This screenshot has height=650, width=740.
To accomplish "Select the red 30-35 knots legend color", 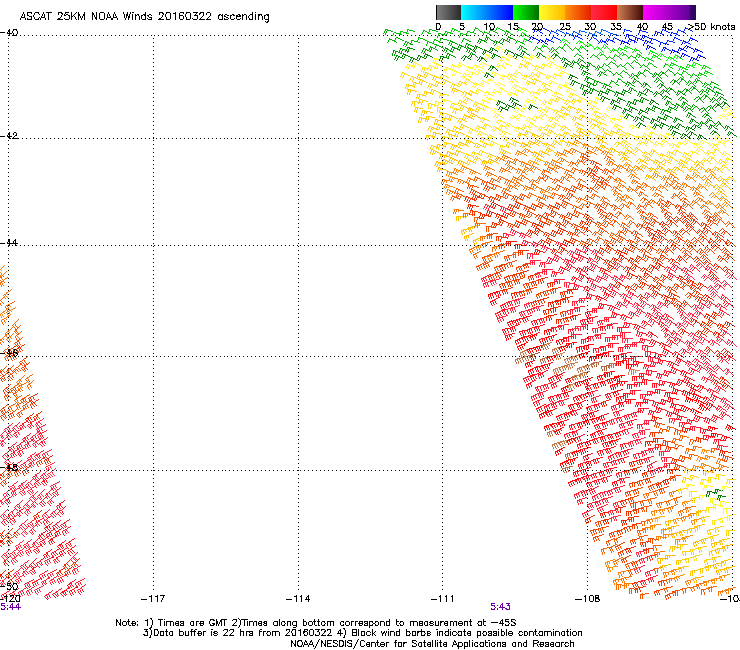I will tap(604, 12).
